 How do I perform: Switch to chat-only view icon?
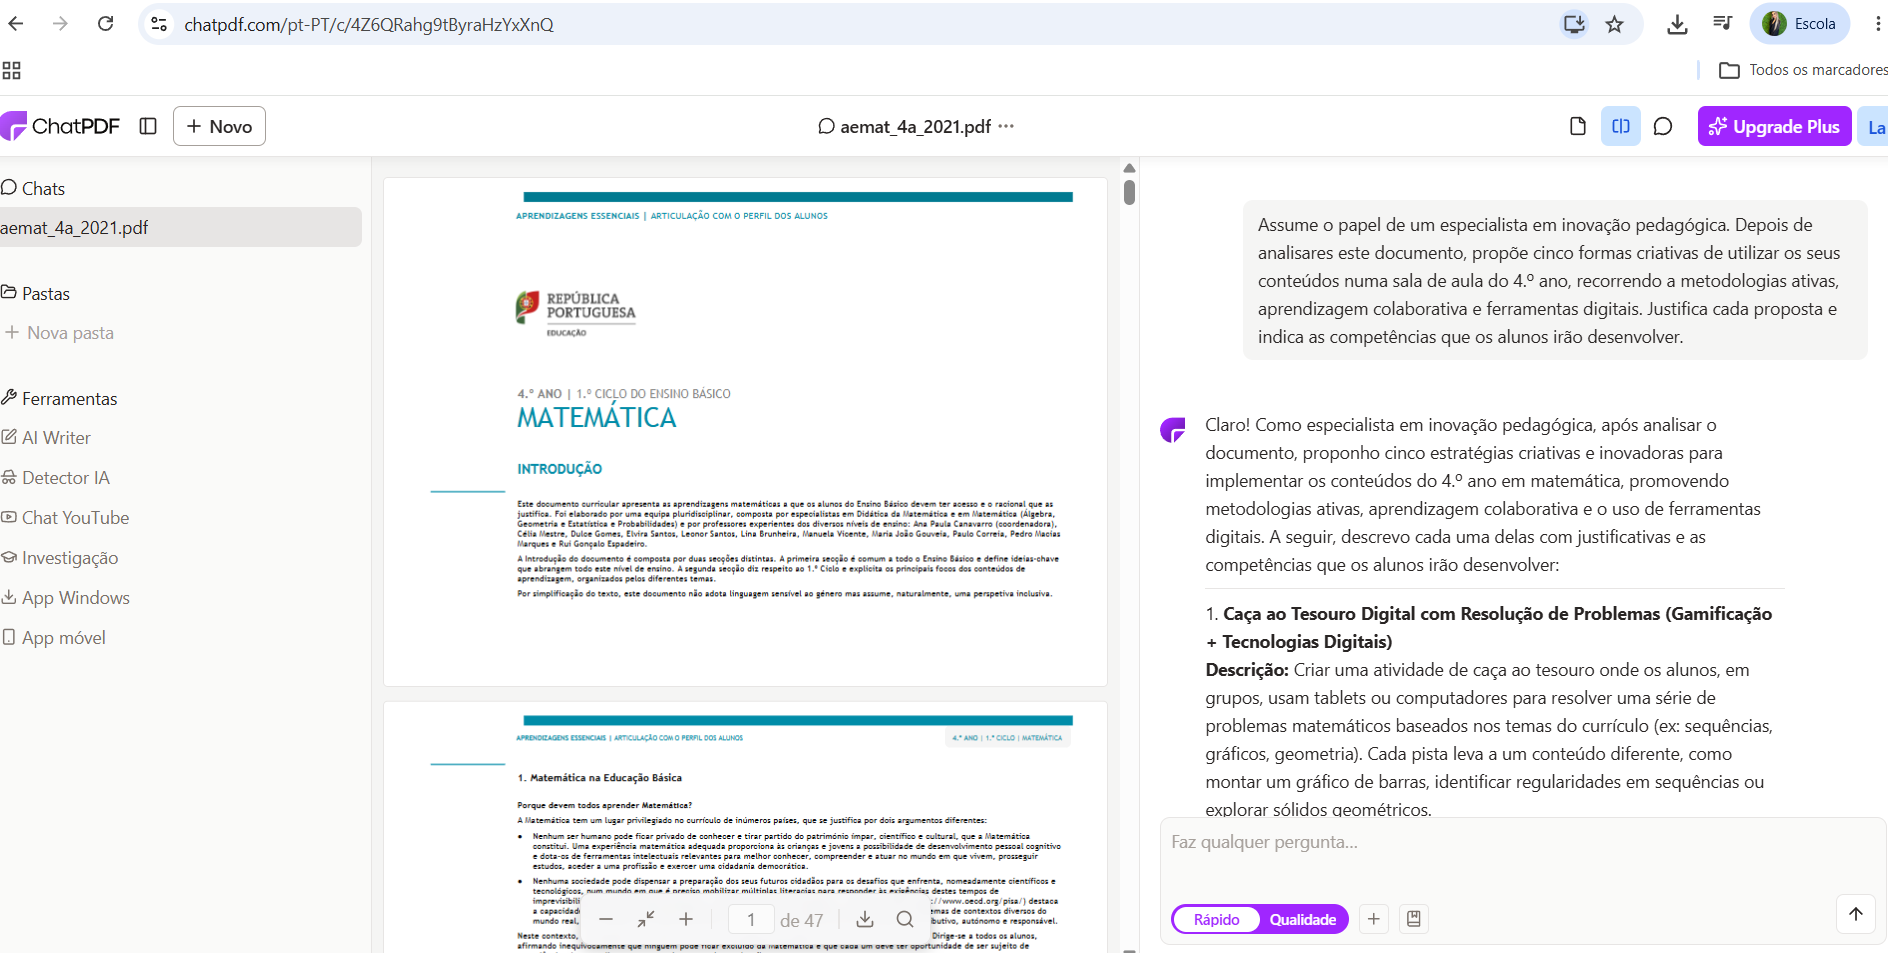tap(1663, 126)
